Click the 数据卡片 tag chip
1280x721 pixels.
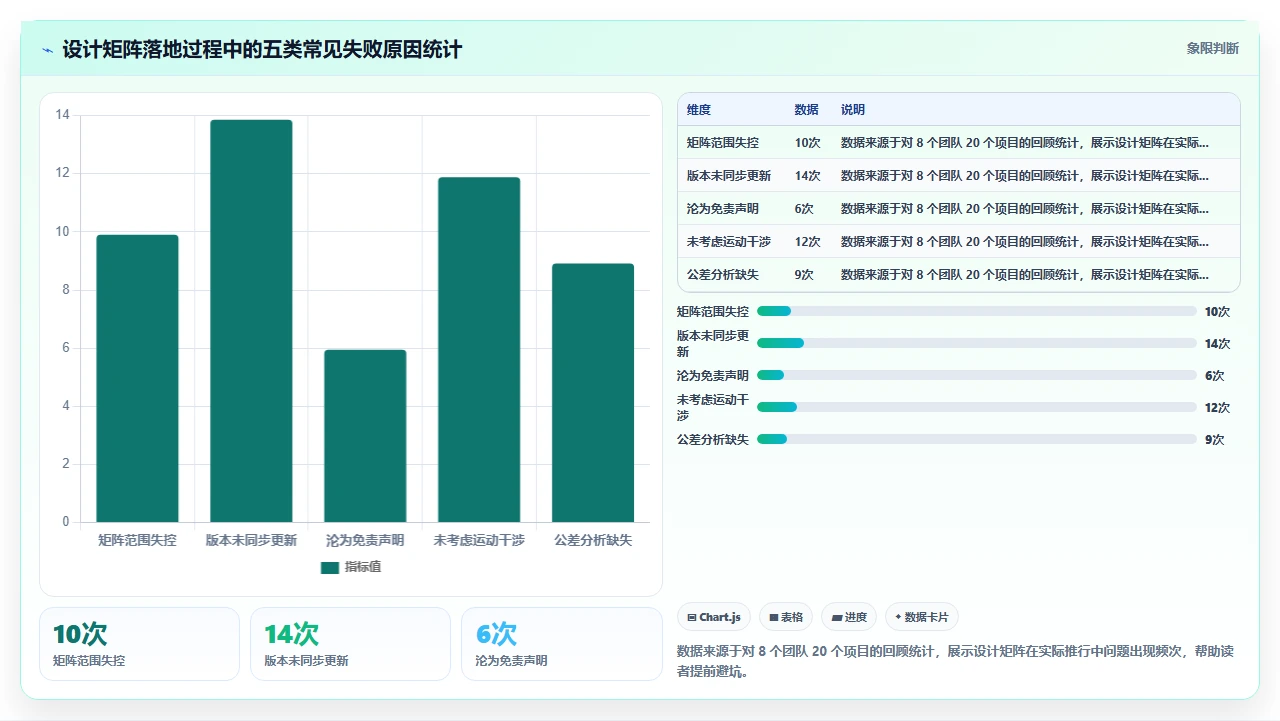coord(921,617)
